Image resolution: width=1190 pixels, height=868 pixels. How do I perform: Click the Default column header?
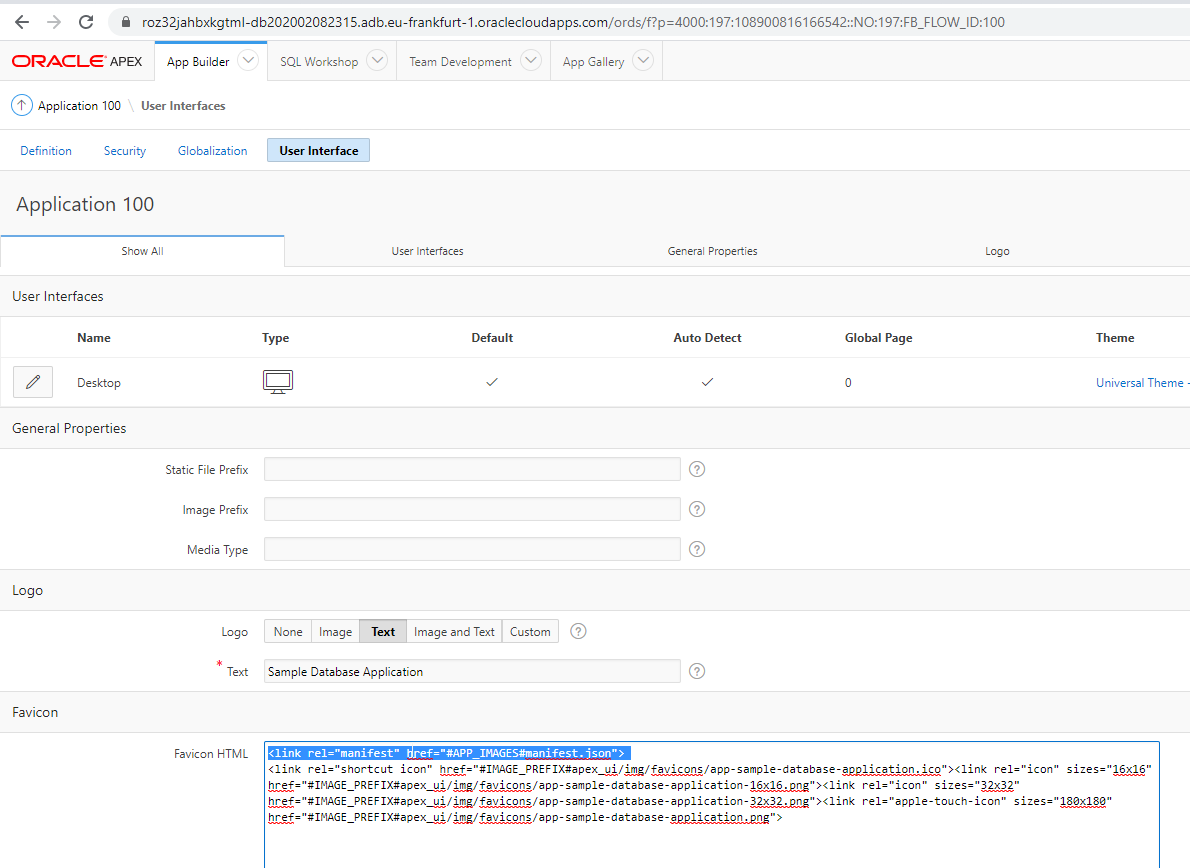492,338
